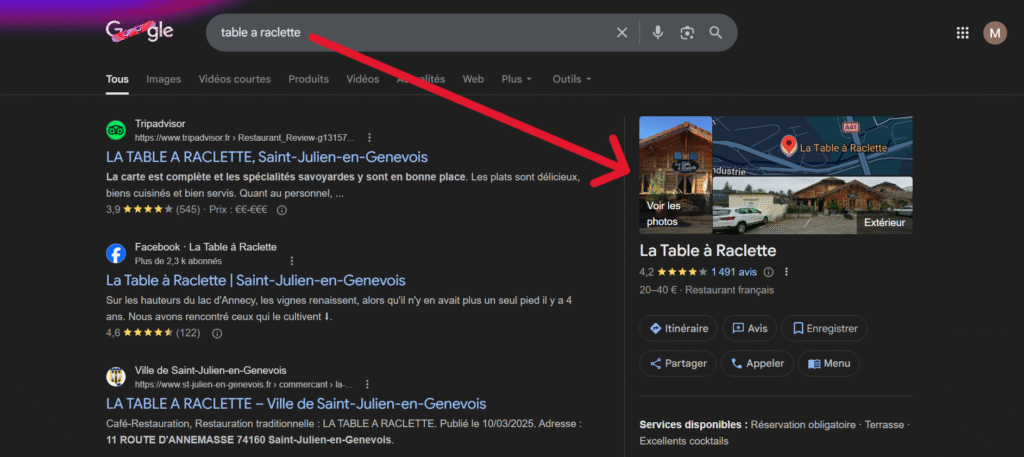
Task: Open the map thumbnail of La Table à Raclette
Action: pos(812,146)
